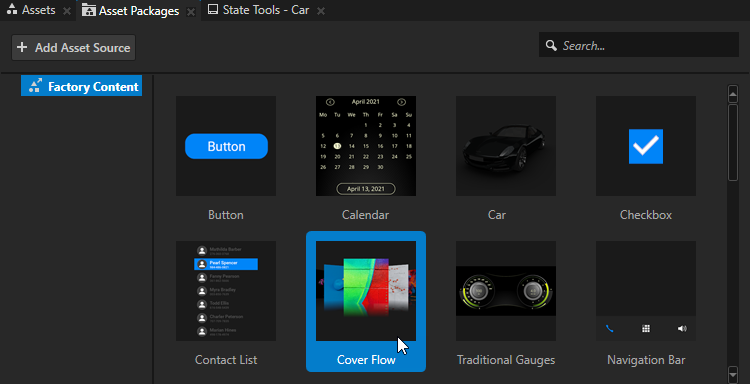Click the 'Contact List' label text
750x384 pixels.
(226, 360)
